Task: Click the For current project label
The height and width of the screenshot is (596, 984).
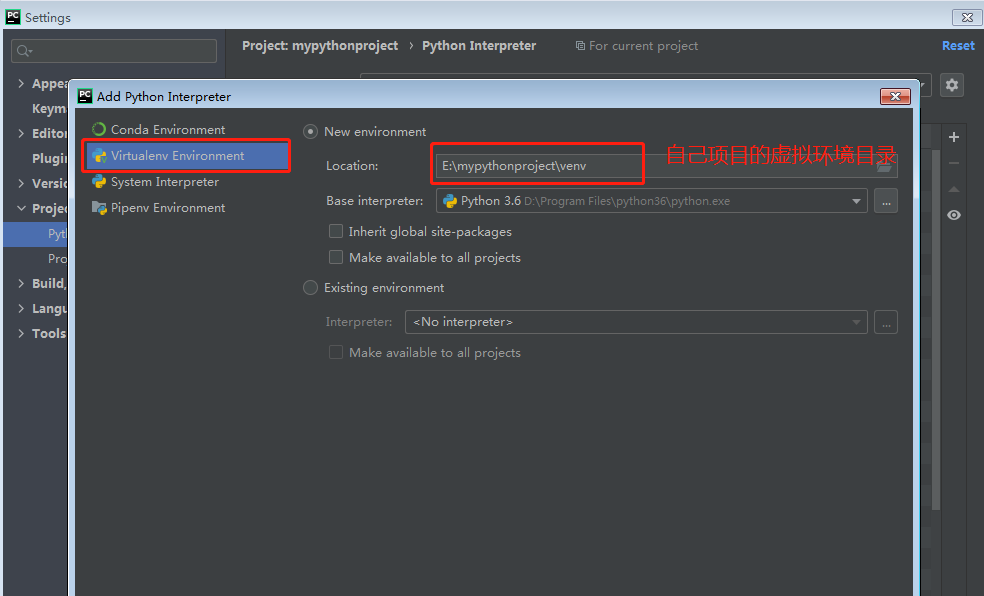Action: pyautogui.click(x=643, y=46)
